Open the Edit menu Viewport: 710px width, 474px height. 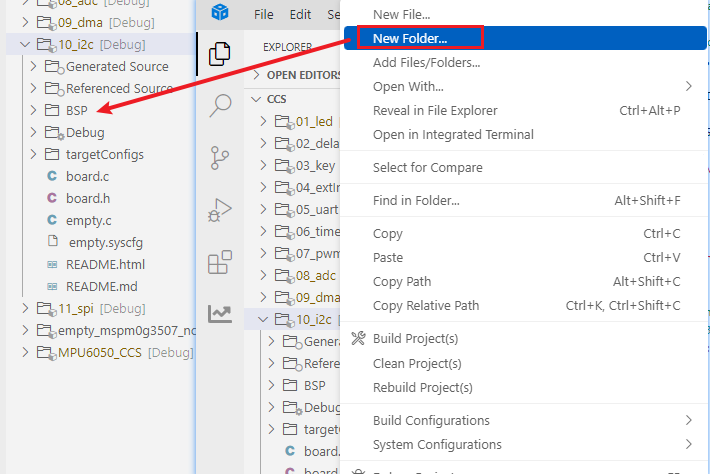pyautogui.click(x=300, y=15)
